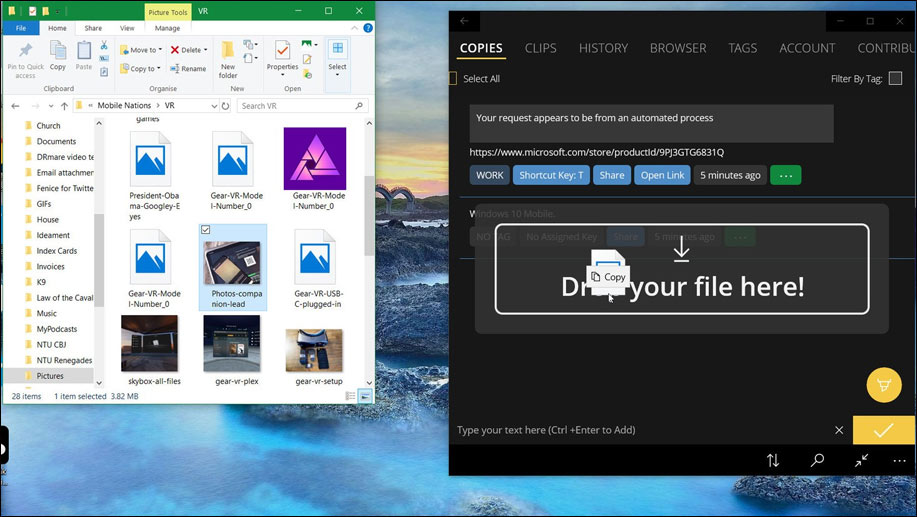Go up one folder level arrow

point(64,106)
